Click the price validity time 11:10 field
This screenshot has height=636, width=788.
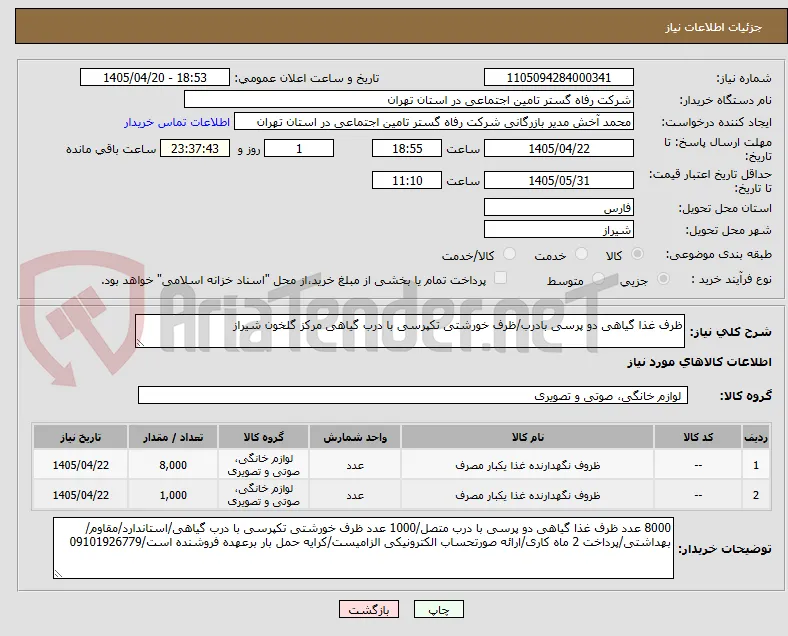[x=407, y=180]
